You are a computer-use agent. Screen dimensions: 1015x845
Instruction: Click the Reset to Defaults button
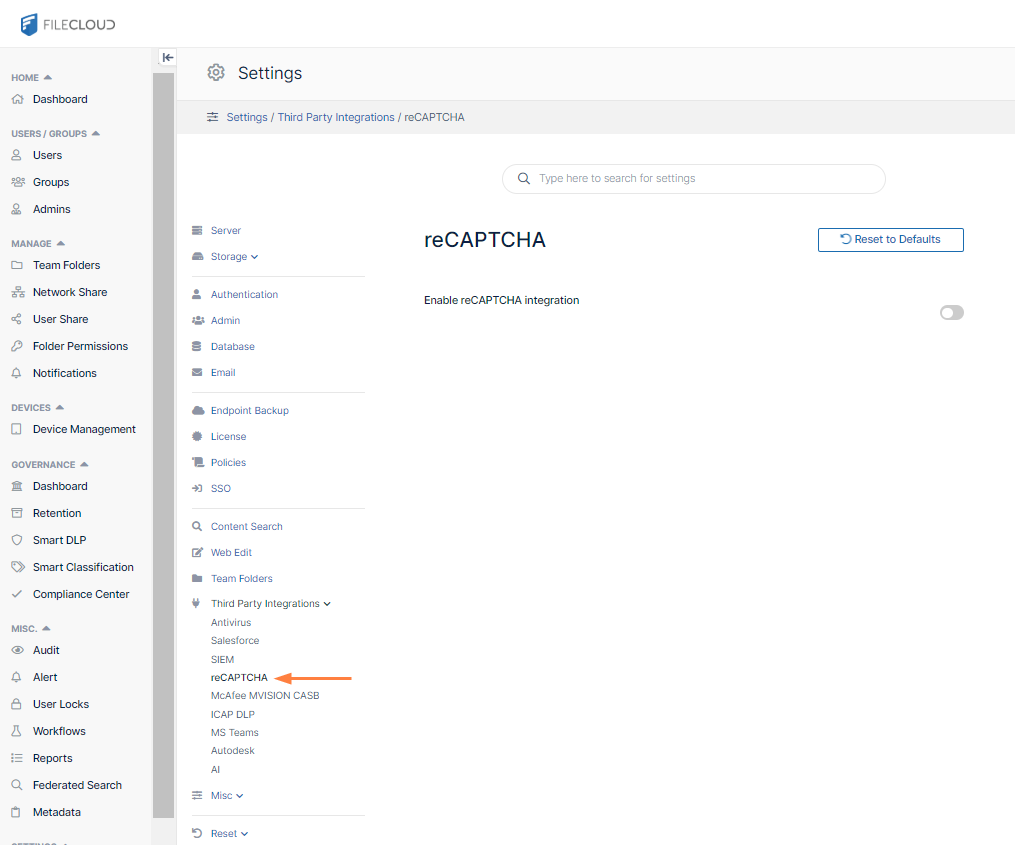click(x=891, y=240)
